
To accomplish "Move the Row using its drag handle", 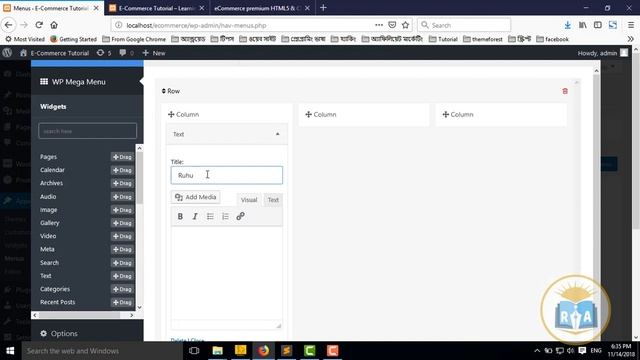I will (x=164, y=91).
